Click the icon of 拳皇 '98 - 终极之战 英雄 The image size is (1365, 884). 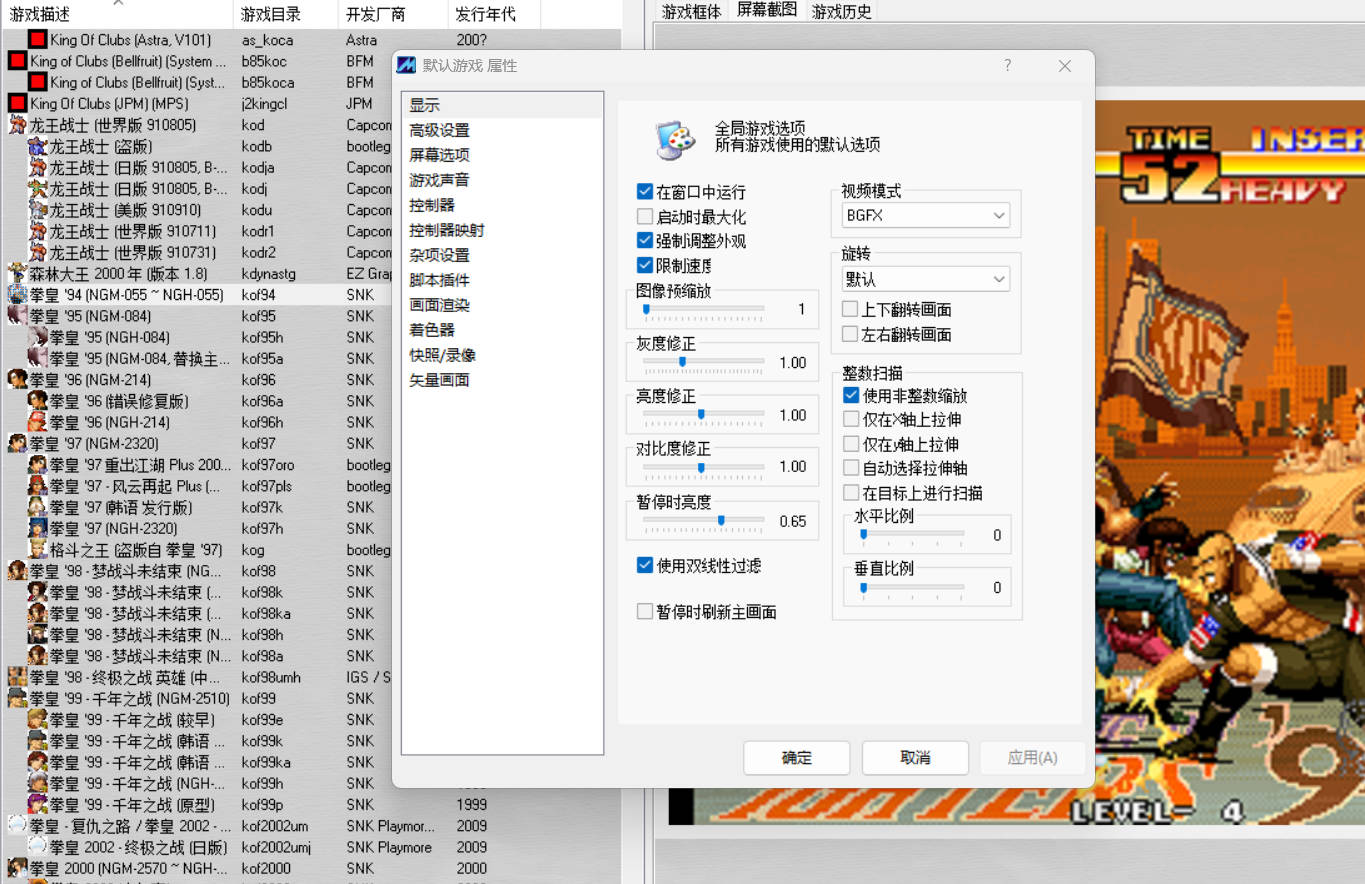pos(17,677)
